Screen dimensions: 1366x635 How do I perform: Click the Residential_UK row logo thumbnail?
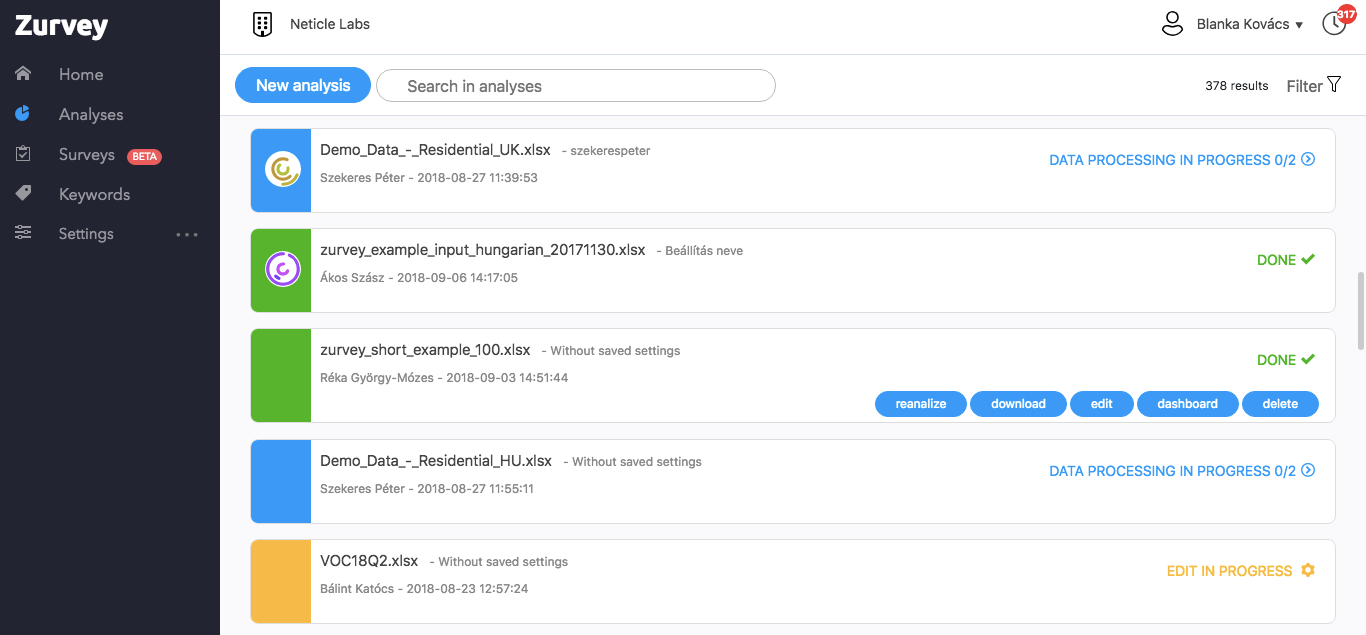point(281,170)
